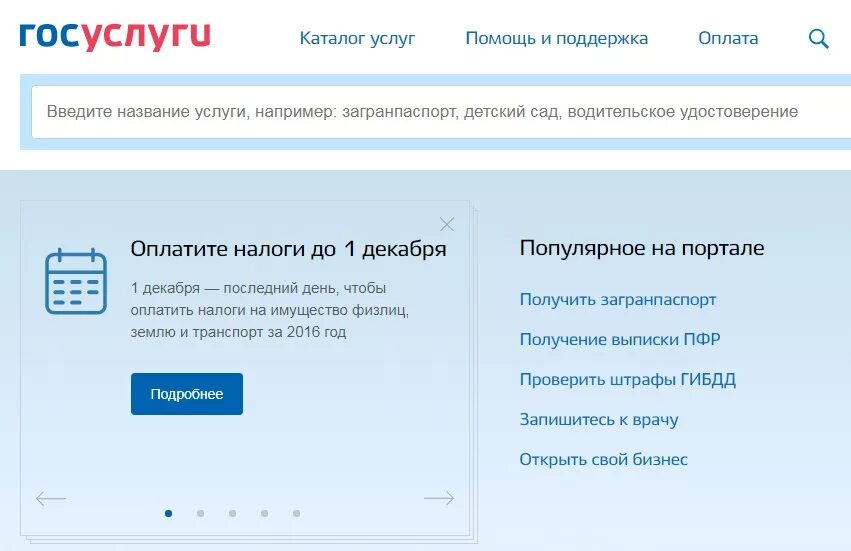Open Получение выписки ПФР link
Viewport: 851px width, 551px height.
tap(620, 339)
